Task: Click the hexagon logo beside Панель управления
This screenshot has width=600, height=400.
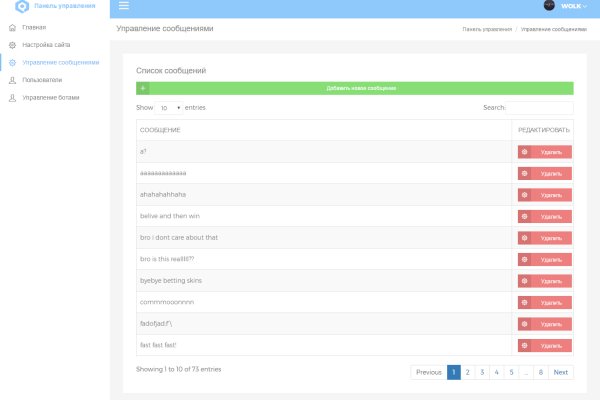Action: [22, 7]
